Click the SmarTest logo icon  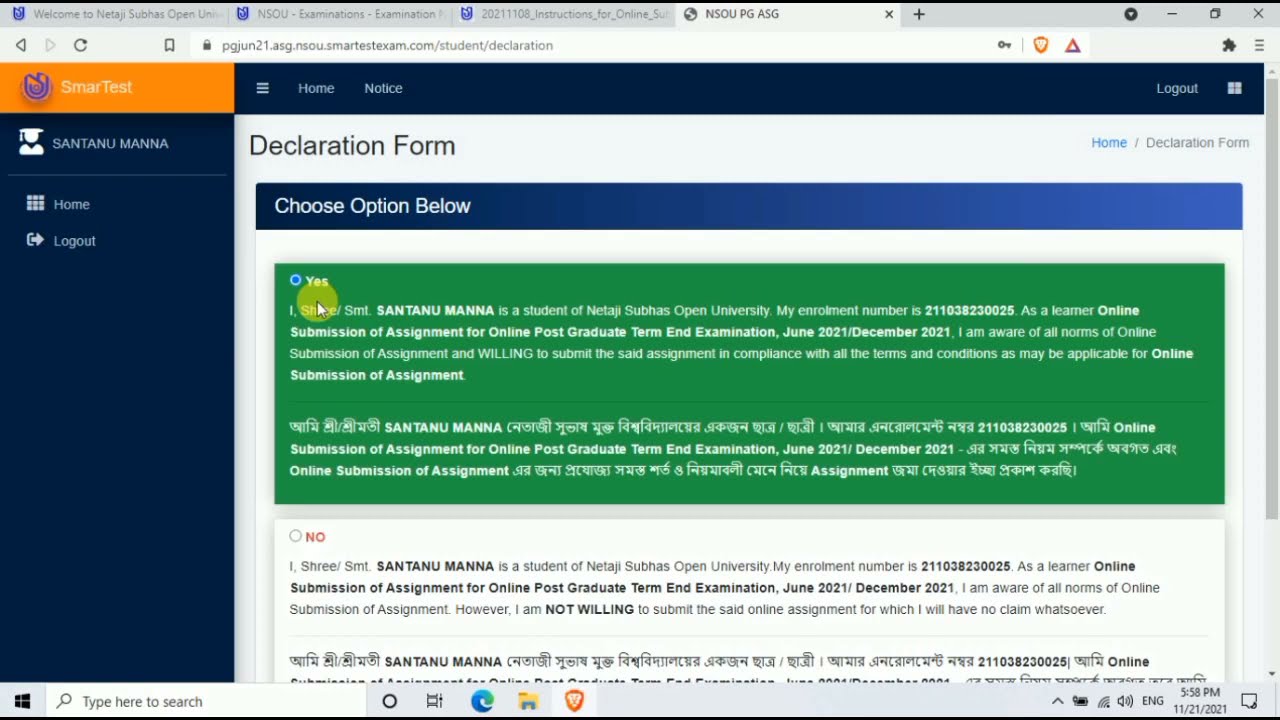37,87
